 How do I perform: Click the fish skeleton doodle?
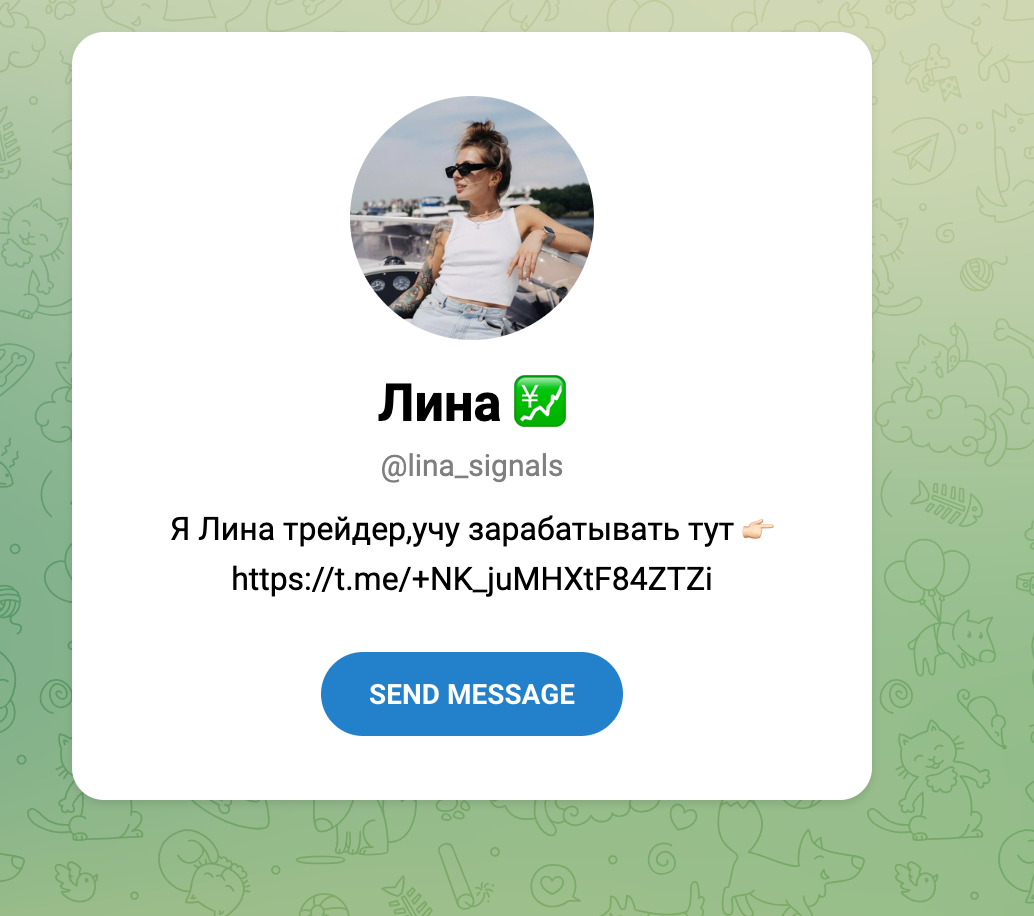946,503
